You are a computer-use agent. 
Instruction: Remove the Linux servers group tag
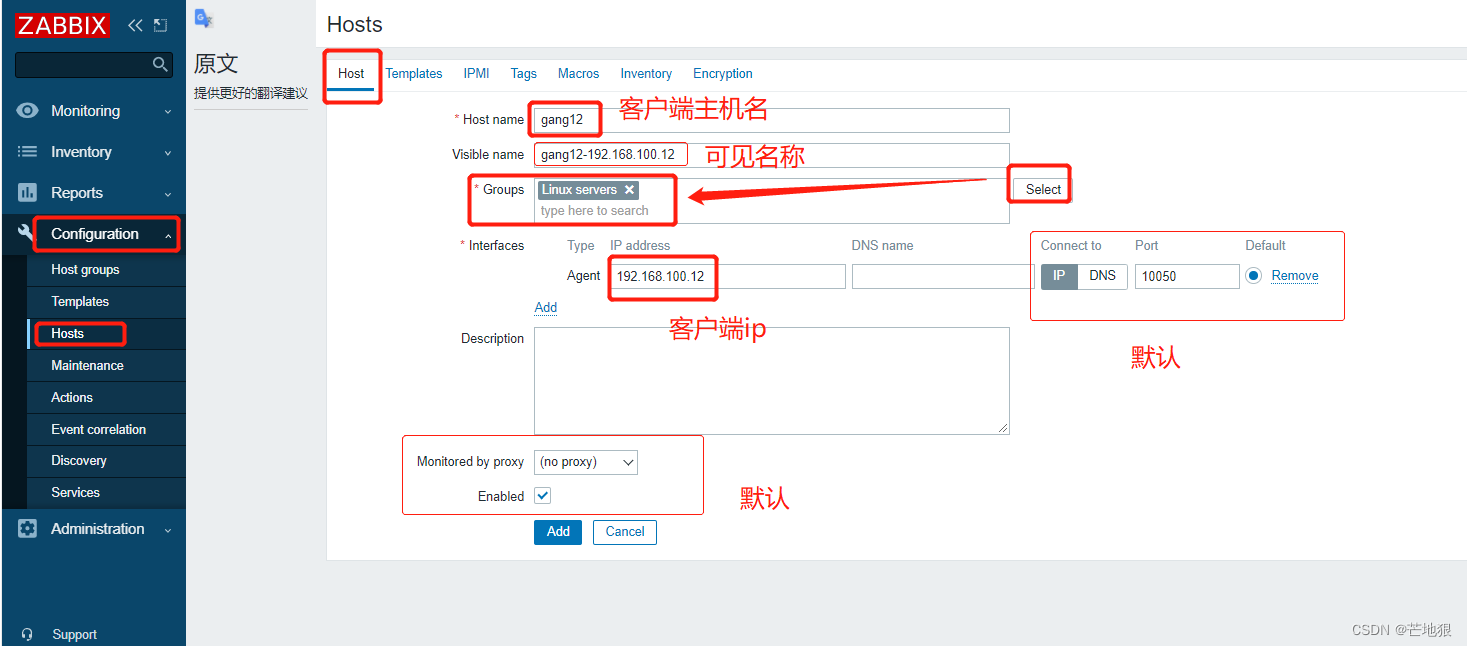[629, 190]
